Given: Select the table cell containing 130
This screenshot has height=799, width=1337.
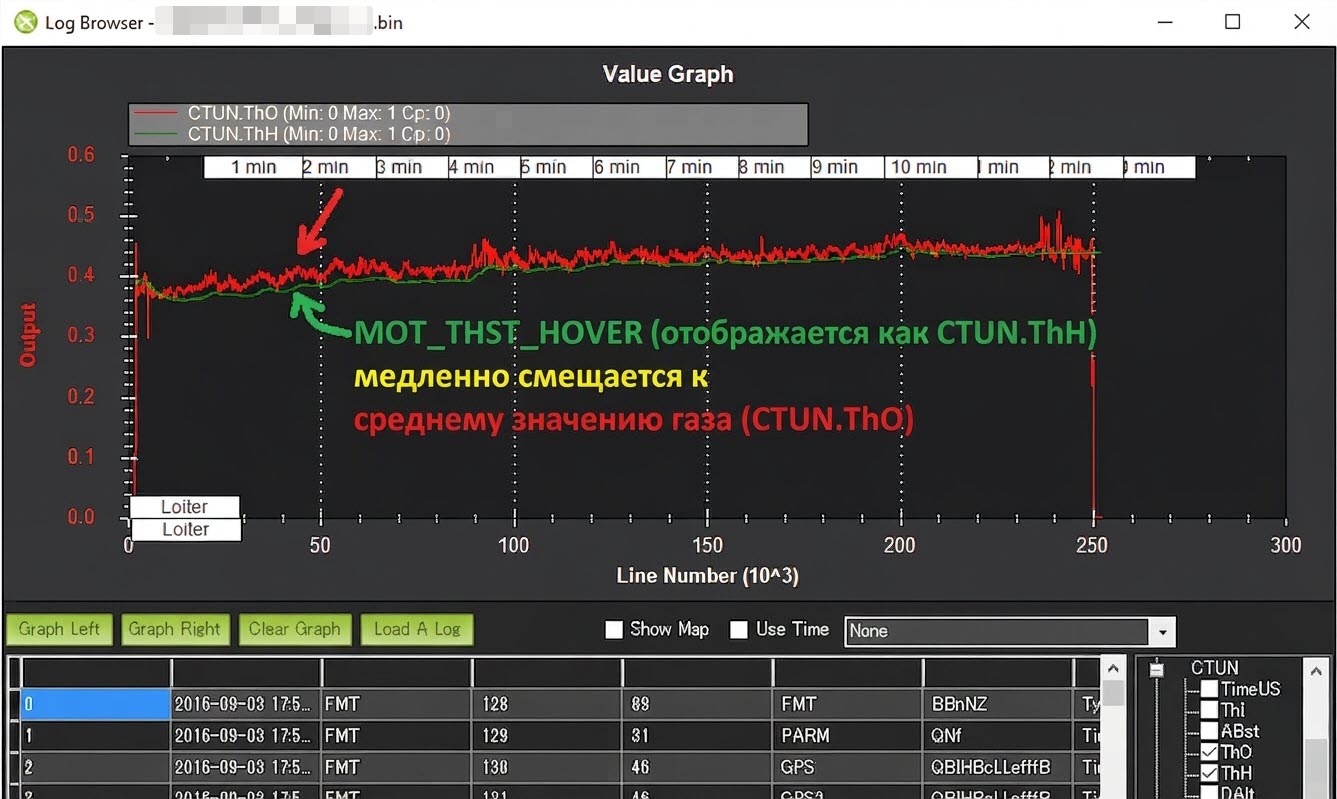Looking at the screenshot, I should coord(546,767).
